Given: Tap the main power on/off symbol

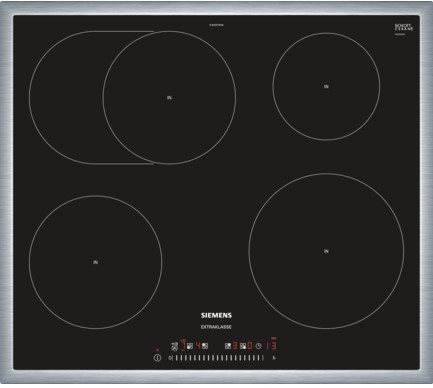Looking at the screenshot, I should tap(157, 358).
